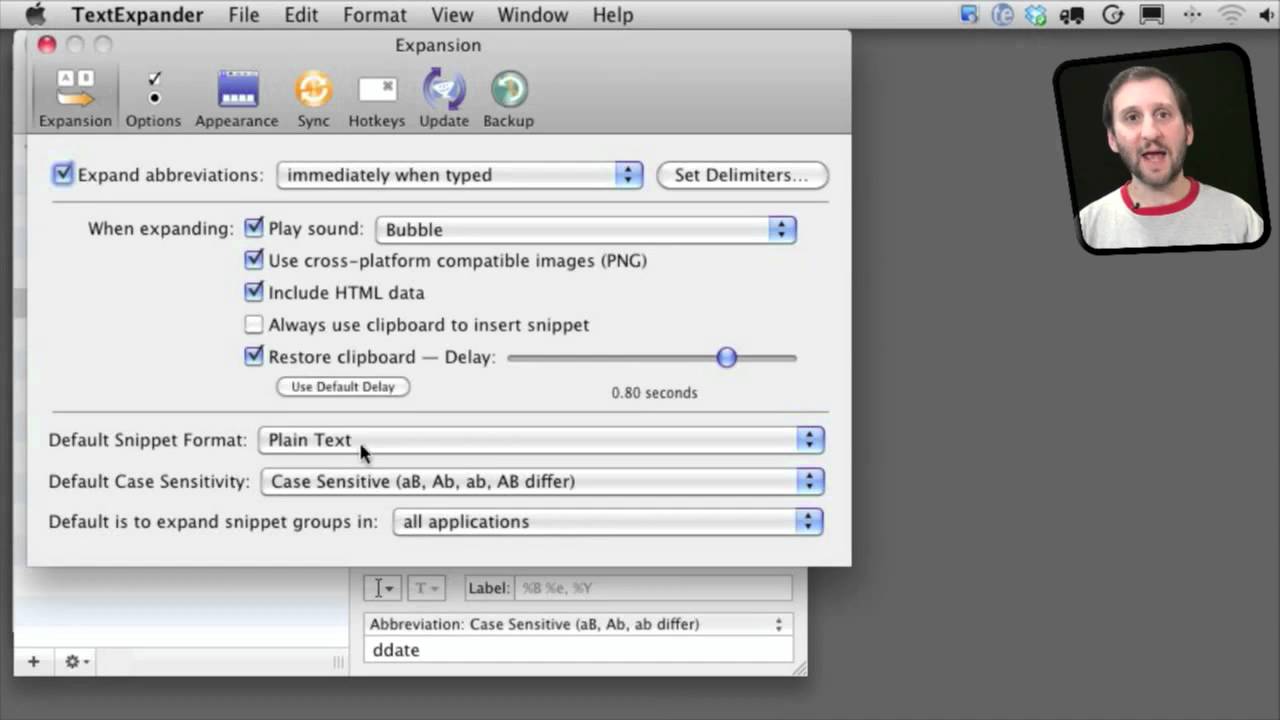Open the View menu

[453, 15]
